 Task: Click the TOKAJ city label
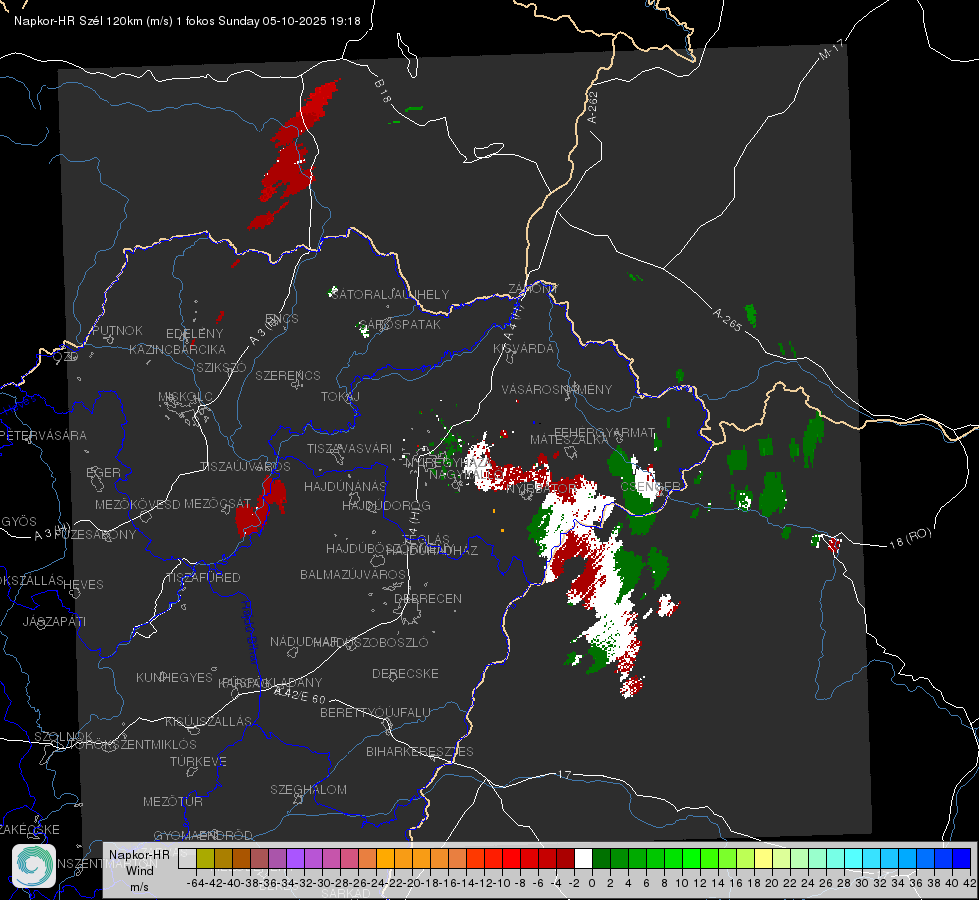click(340, 397)
